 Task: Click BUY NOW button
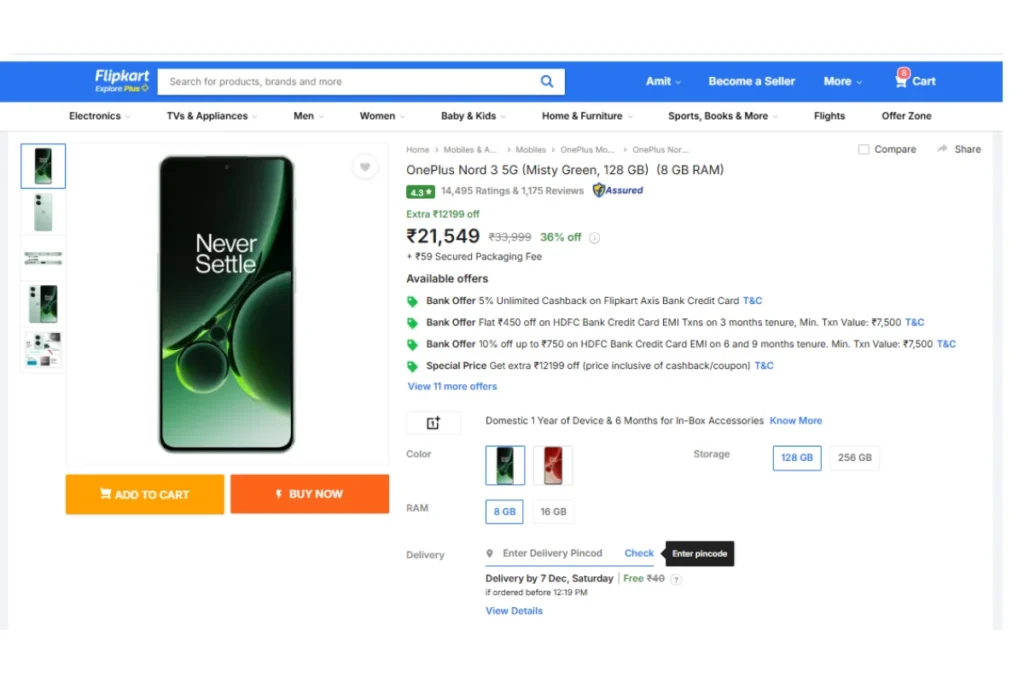[x=310, y=494]
